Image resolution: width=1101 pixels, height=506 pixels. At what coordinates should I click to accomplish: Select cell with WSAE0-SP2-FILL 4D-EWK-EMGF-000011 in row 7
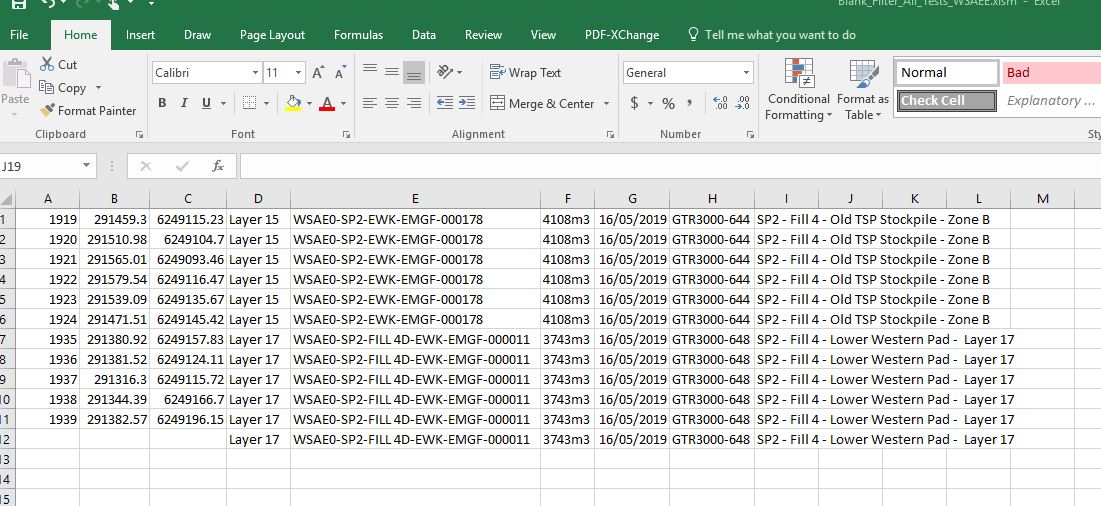415,340
